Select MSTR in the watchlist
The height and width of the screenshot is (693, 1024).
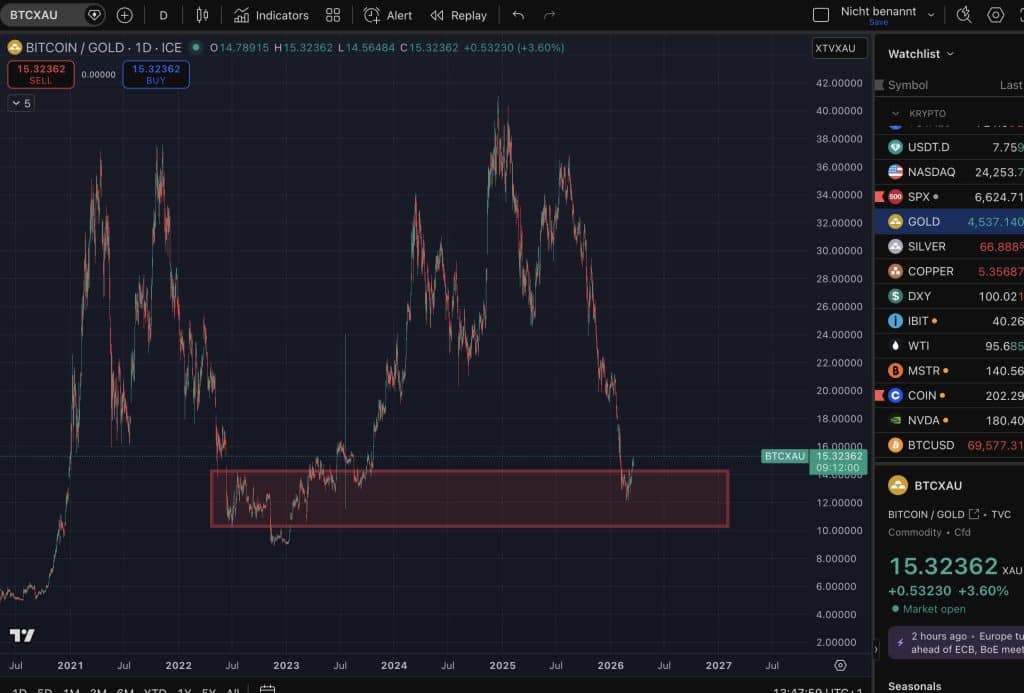pos(950,371)
